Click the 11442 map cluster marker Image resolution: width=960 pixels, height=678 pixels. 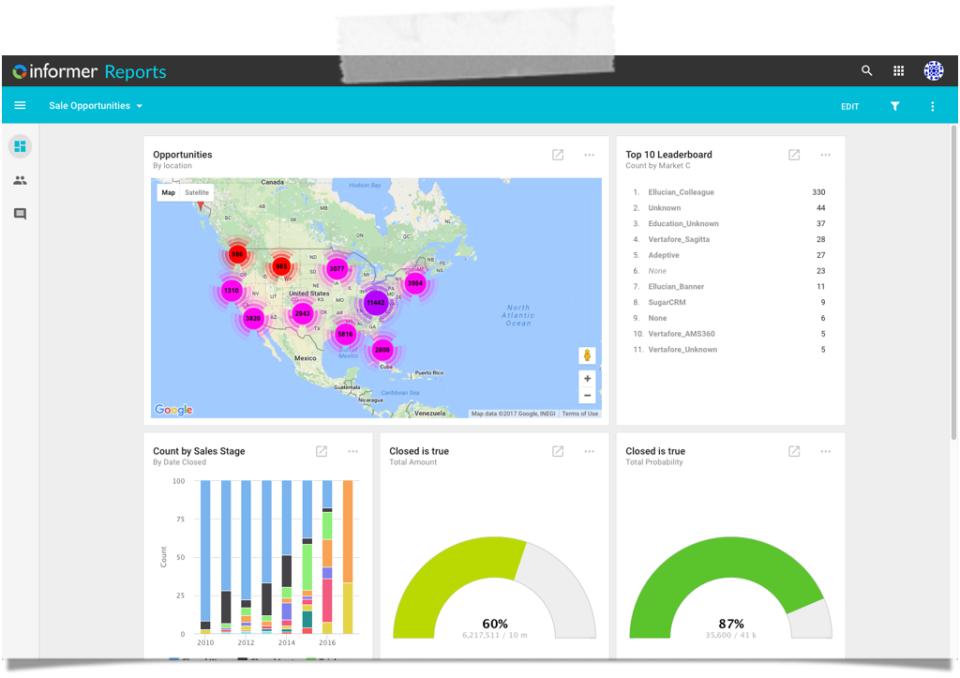375,303
